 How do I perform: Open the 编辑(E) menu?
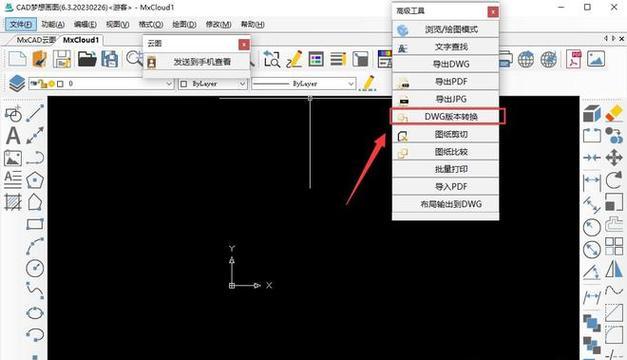click(85, 24)
